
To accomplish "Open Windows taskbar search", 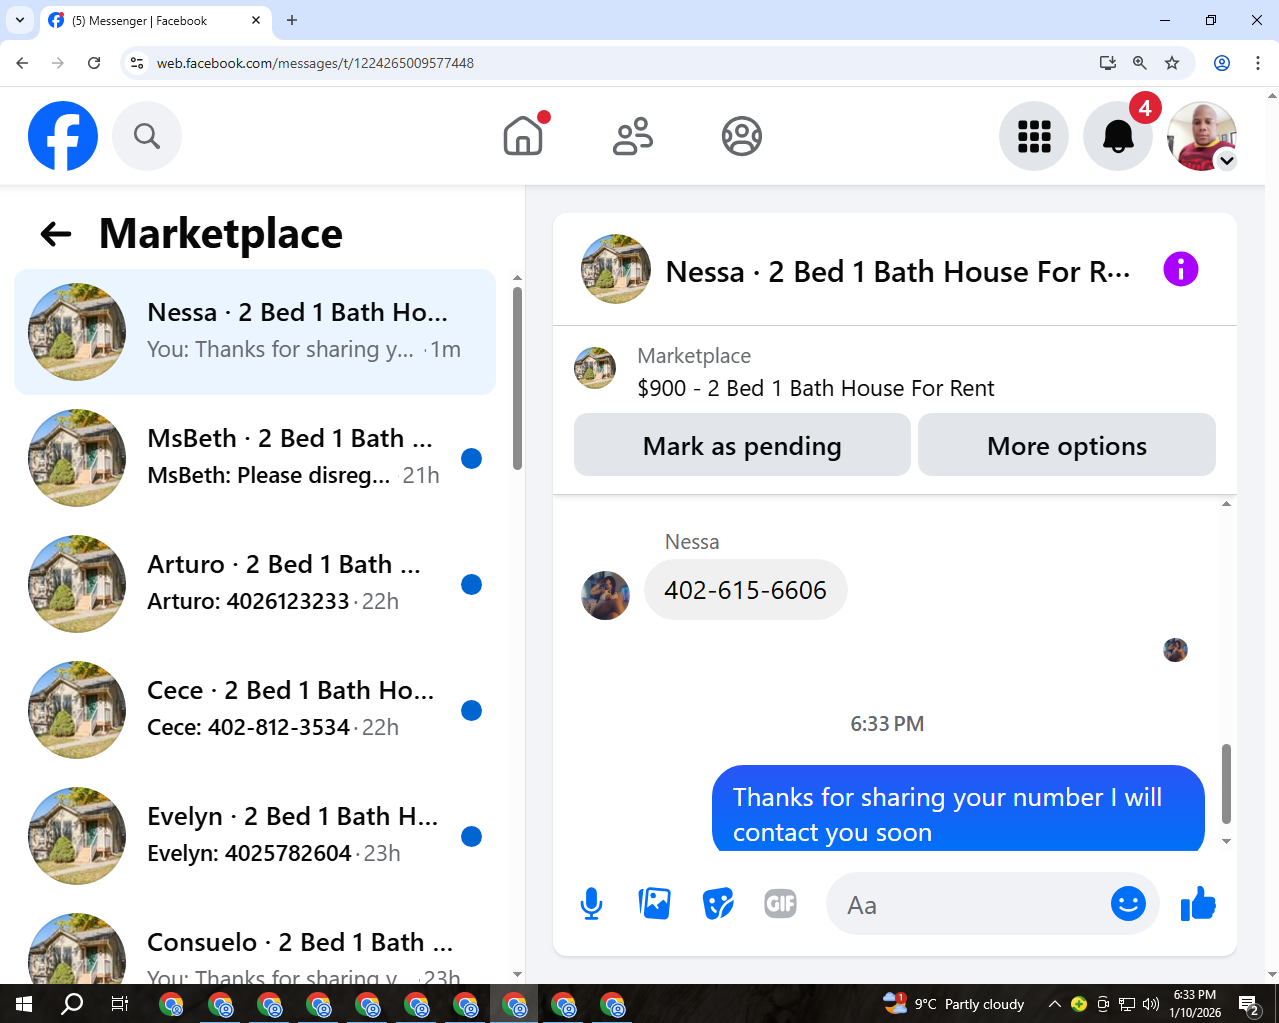I will coord(72,1004).
